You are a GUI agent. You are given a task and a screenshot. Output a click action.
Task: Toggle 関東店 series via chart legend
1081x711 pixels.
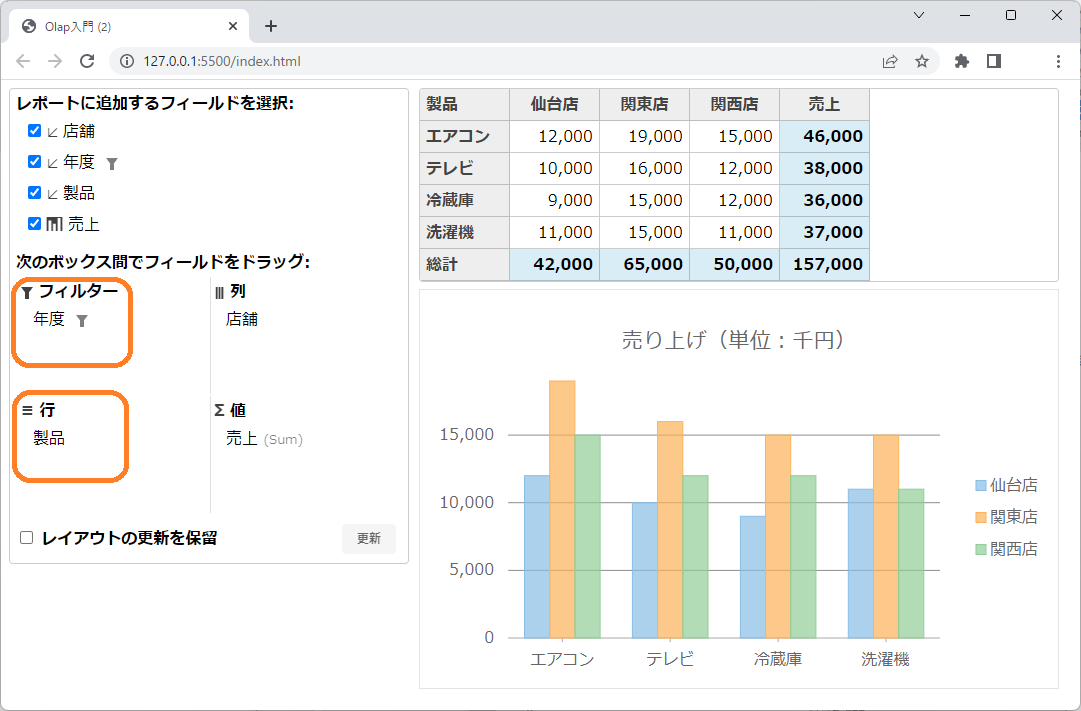[1007, 517]
